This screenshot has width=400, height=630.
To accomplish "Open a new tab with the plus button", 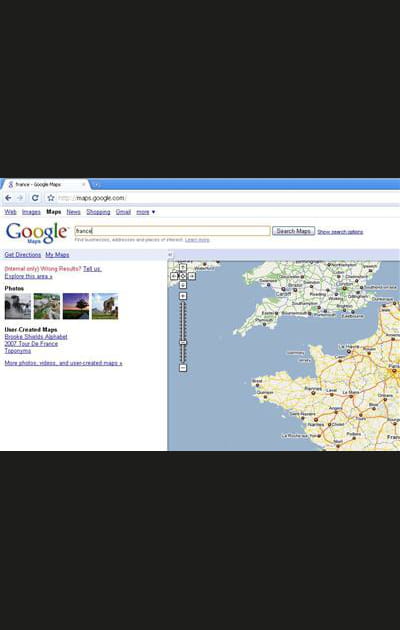I will click(x=96, y=185).
